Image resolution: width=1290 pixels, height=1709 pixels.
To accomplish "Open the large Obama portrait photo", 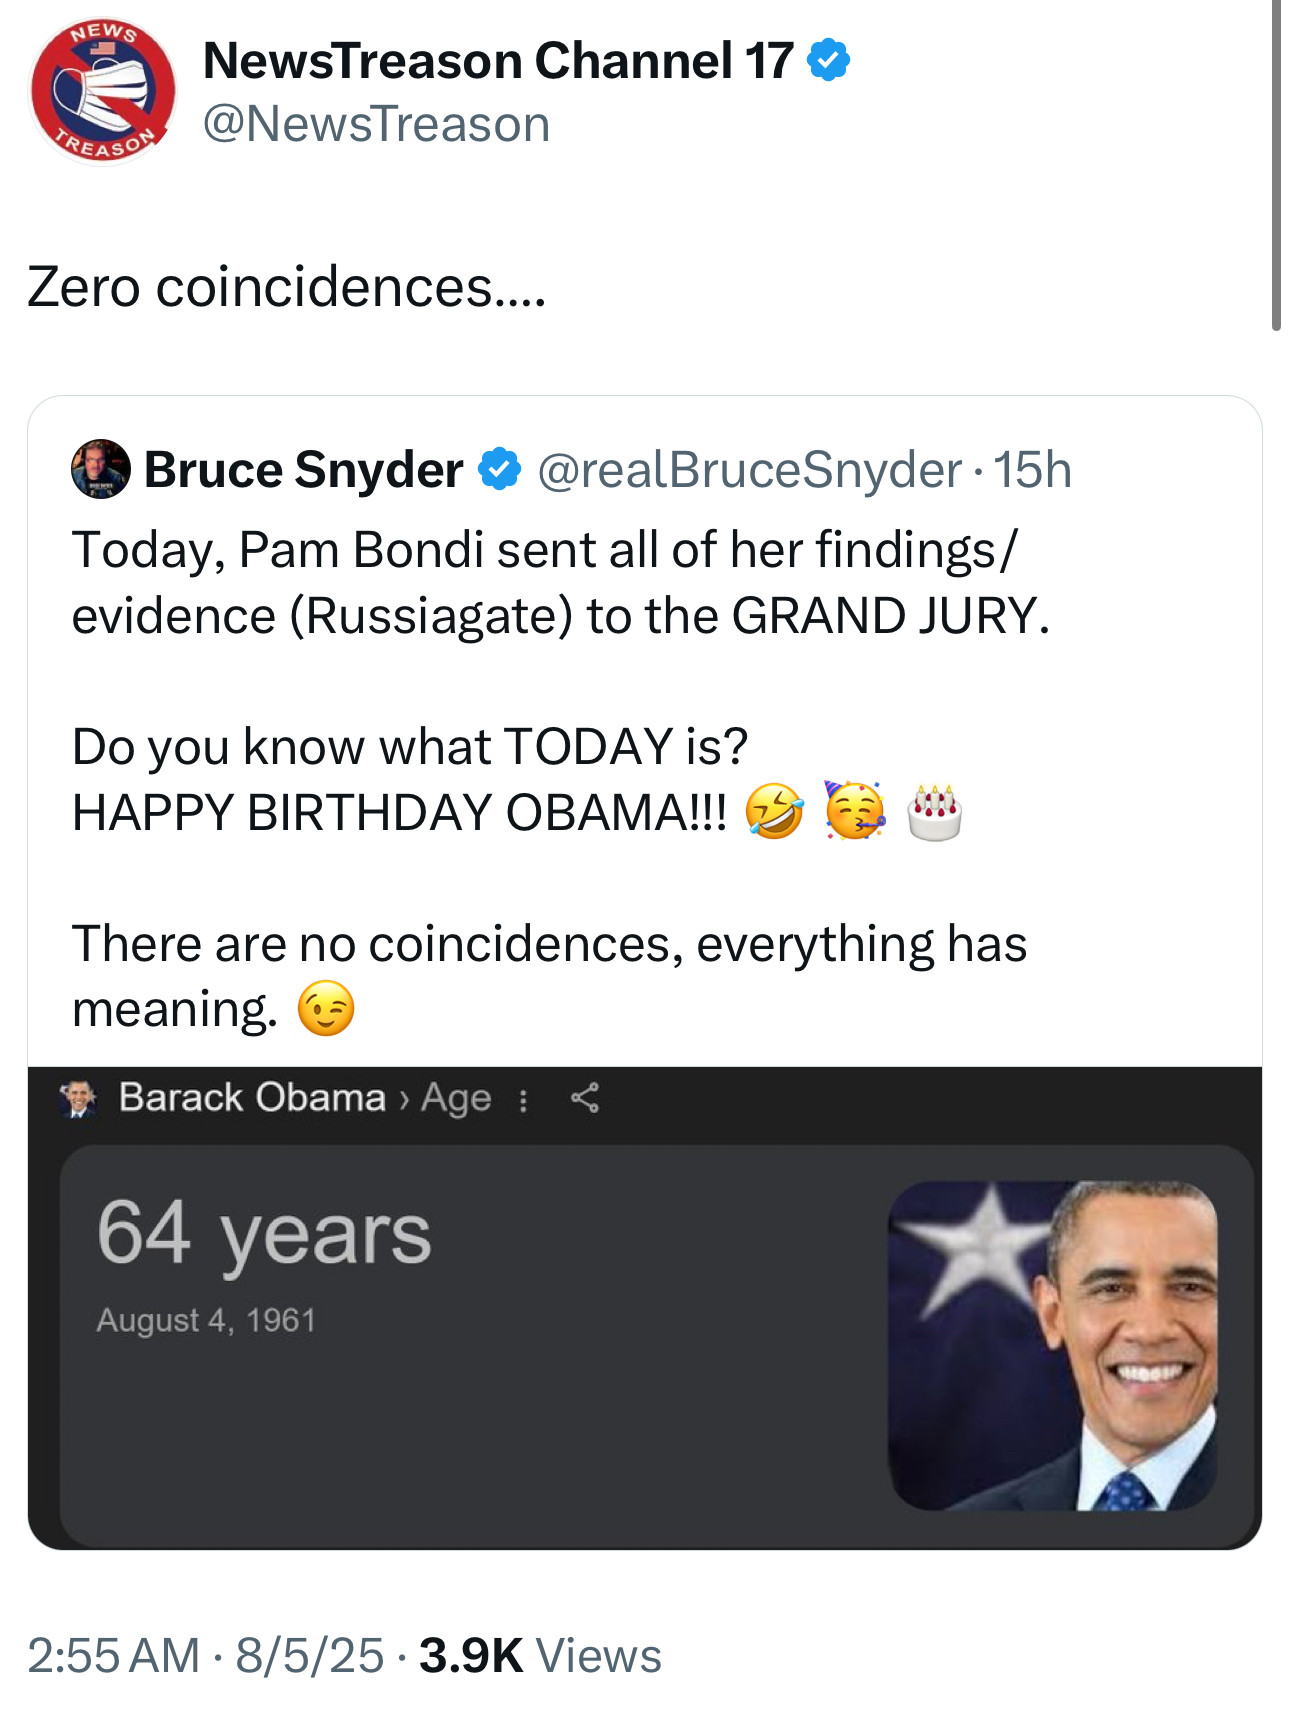I will point(1052,1345).
